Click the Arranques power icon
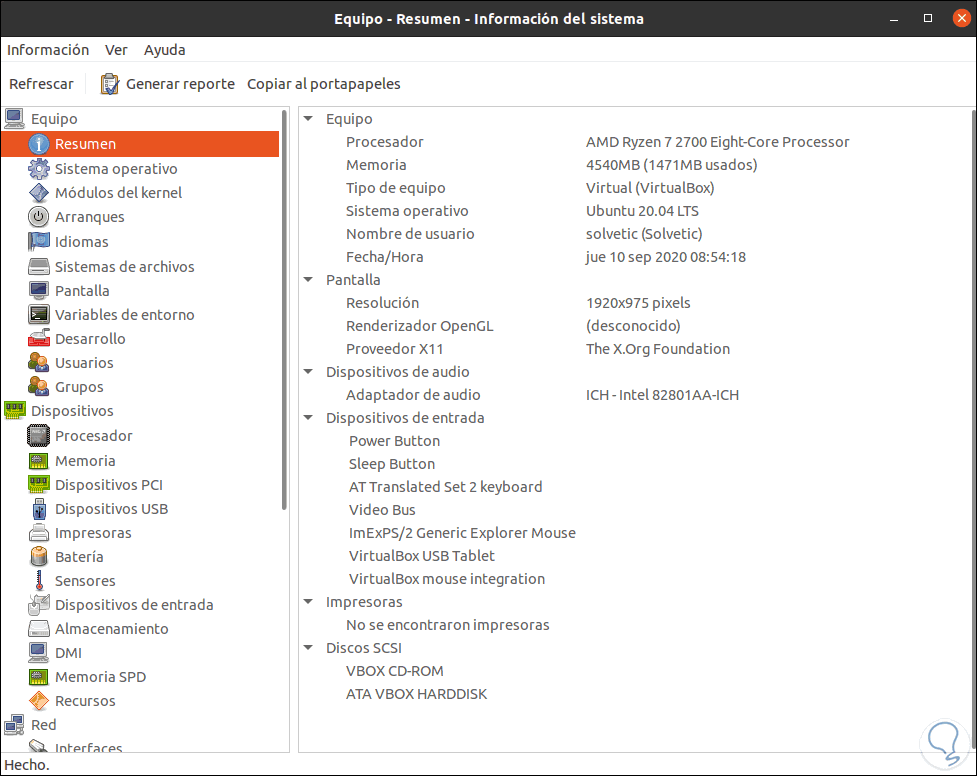Screen dimensions: 977x776 pos(39,217)
